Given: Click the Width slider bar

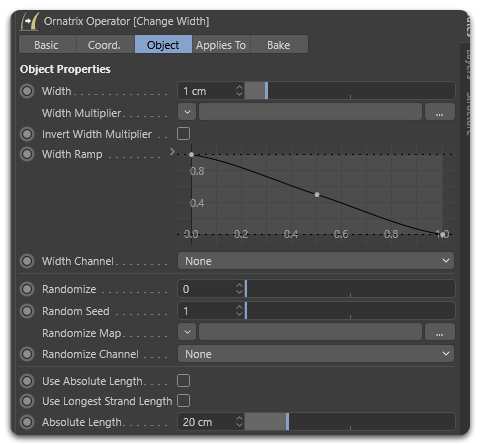Looking at the screenshot, I should (350, 91).
